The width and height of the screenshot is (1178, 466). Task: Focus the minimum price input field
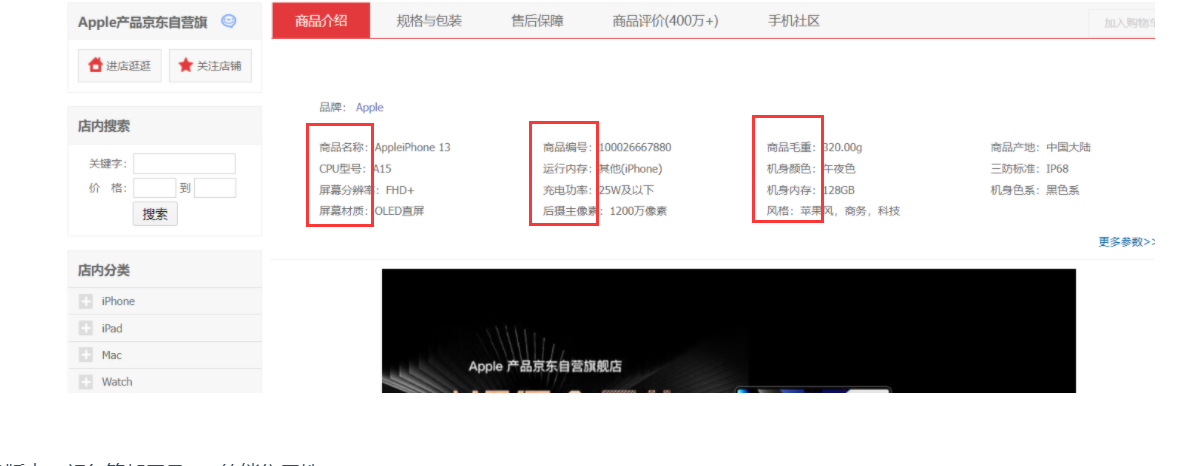154,188
